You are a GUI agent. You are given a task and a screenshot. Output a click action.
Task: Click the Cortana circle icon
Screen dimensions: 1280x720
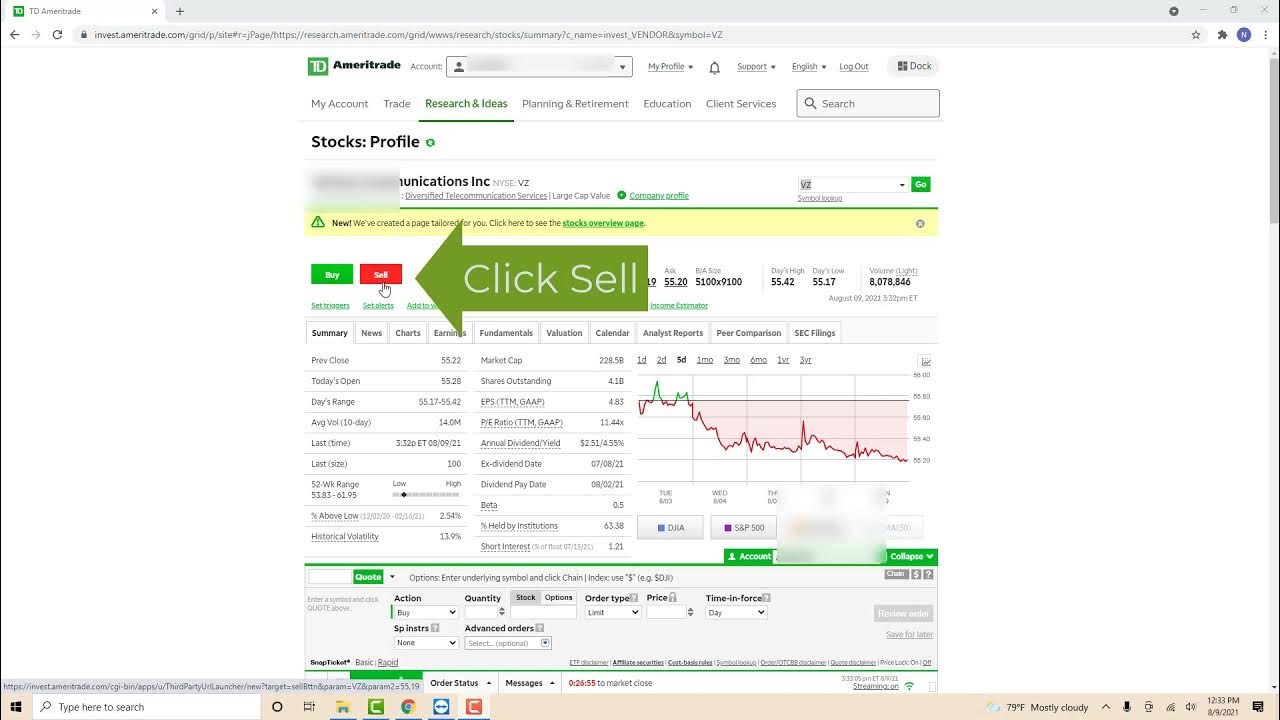[x=277, y=707]
